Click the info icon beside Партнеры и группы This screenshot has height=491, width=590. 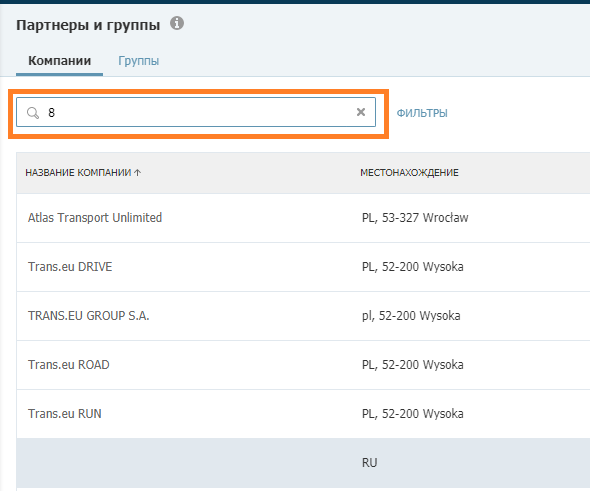pyautogui.click(x=177, y=23)
